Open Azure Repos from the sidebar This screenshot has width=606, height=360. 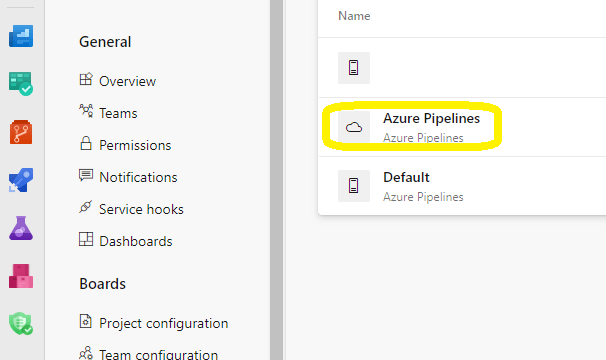[21, 132]
